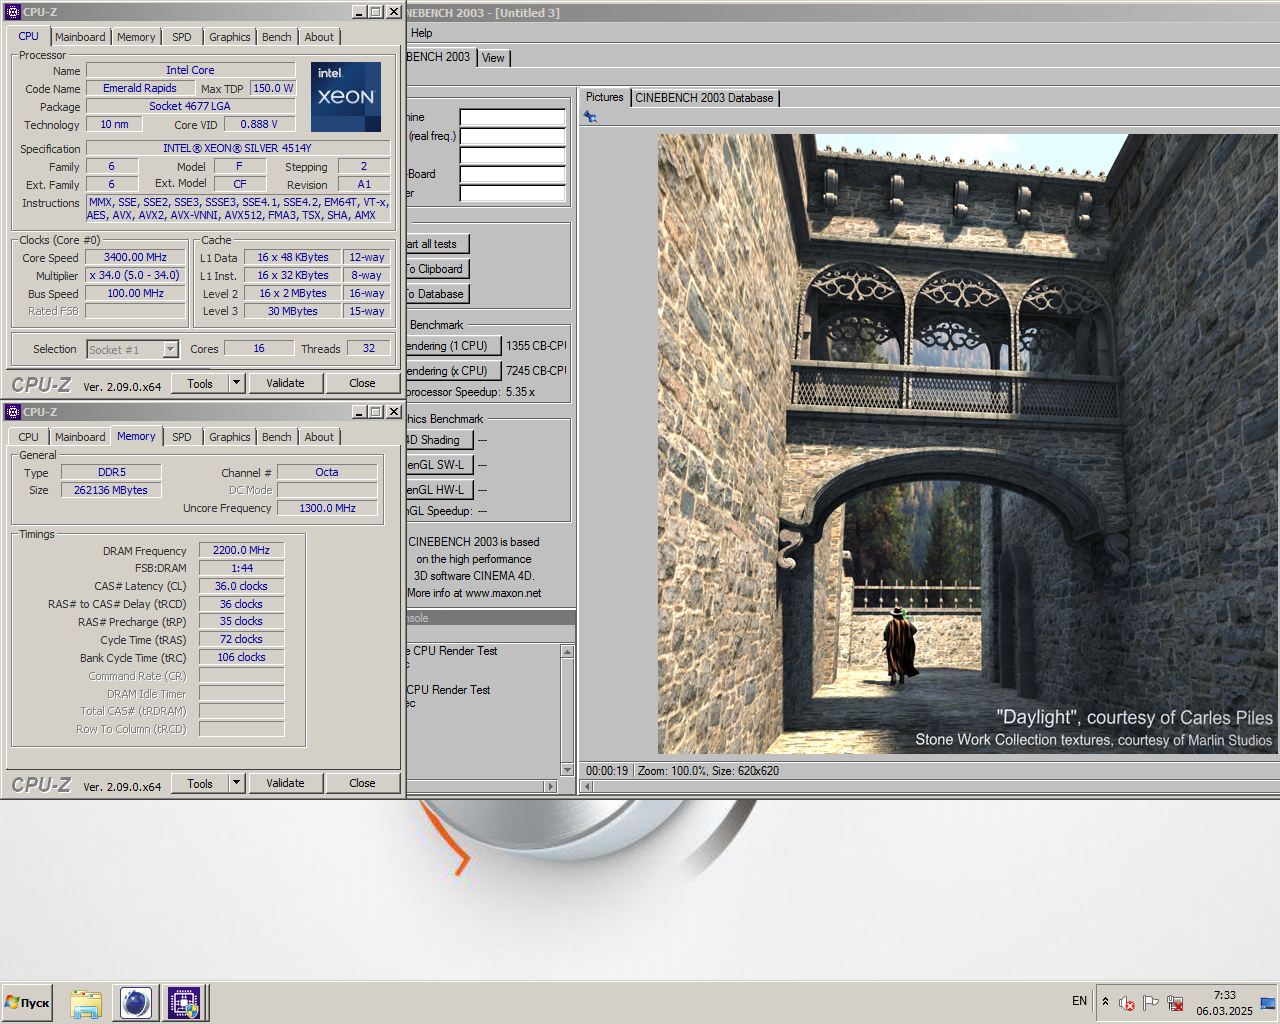Open the Mainboard tab in the top CPU-Z window
Image resolution: width=1280 pixels, height=1024 pixels.
point(80,37)
